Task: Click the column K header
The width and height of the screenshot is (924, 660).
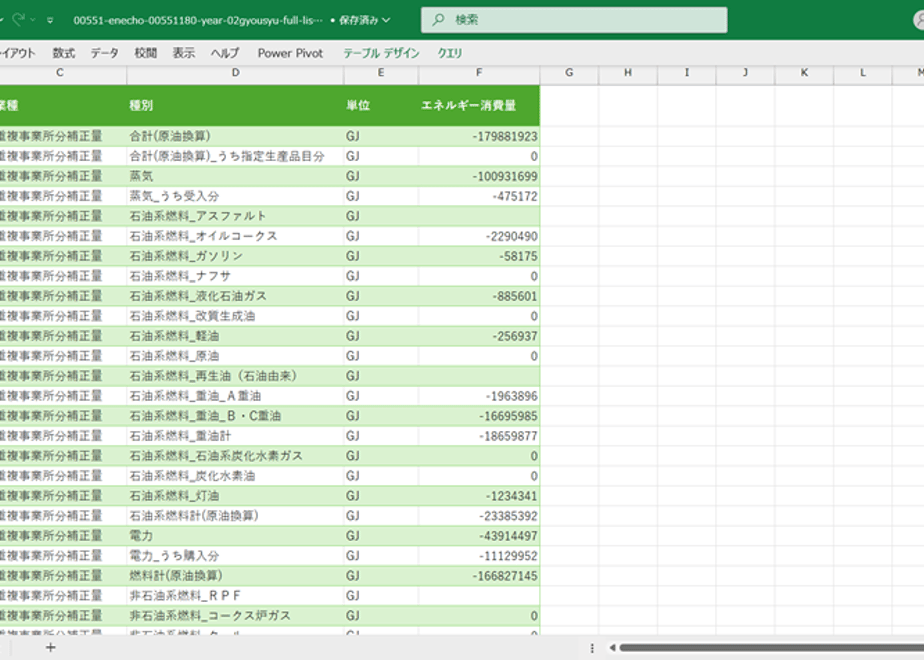Action: 804,73
